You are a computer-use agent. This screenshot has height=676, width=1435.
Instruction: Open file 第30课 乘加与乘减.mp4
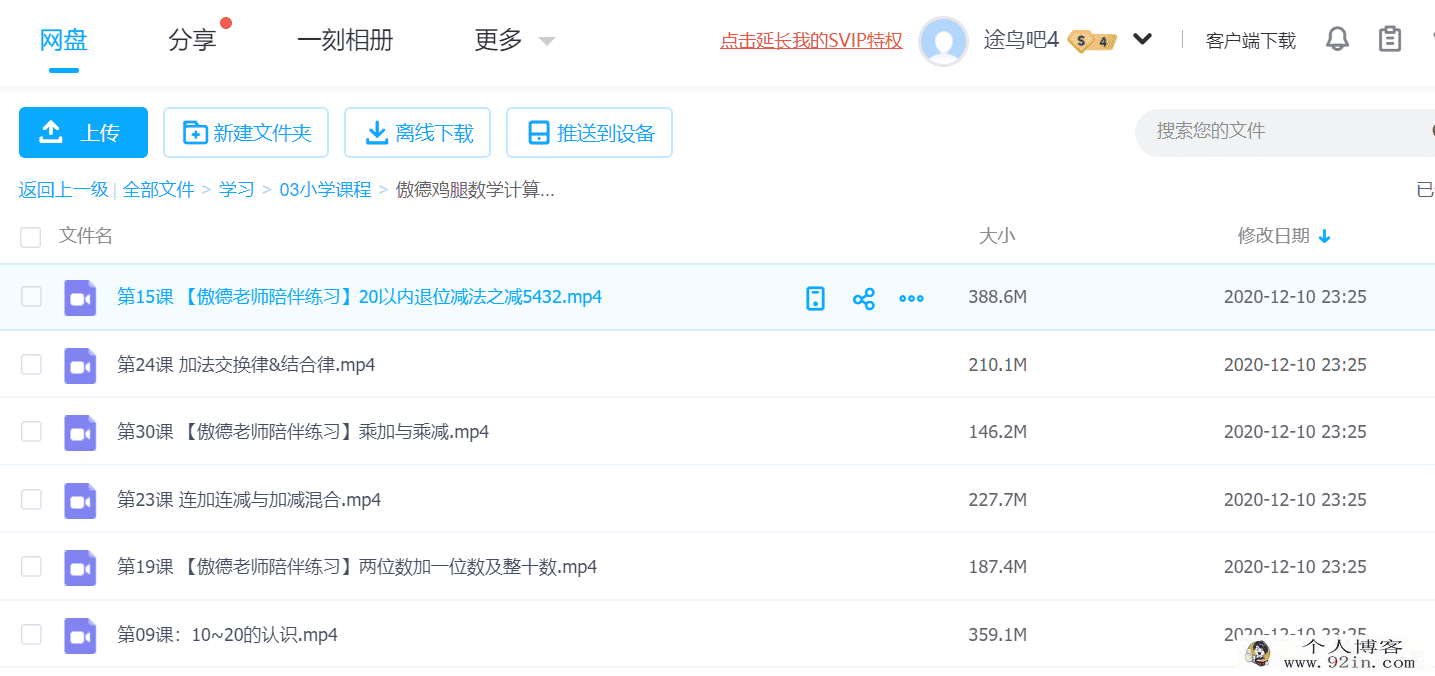303,432
